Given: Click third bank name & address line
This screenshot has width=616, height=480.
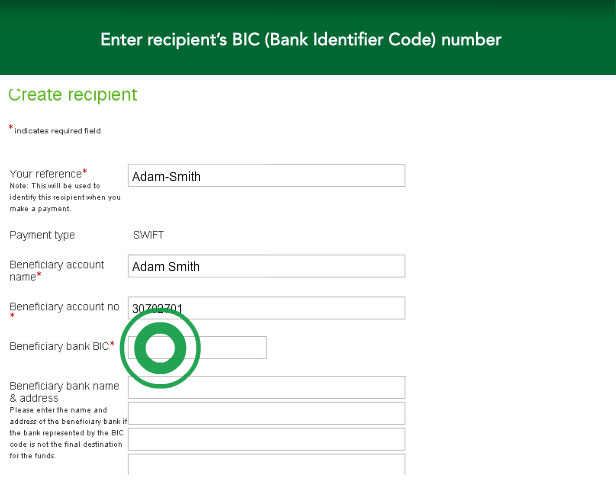Looking at the screenshot, I should [266, 439].
